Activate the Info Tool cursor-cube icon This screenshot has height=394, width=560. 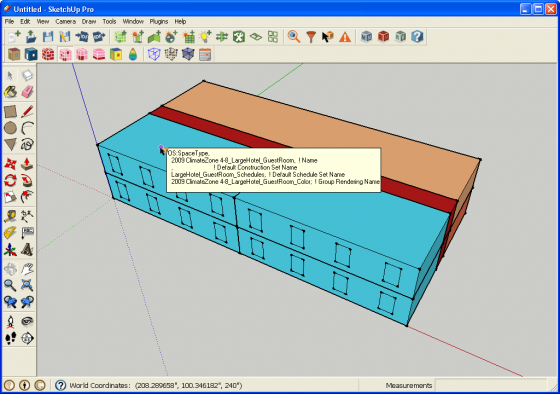pyautogui.click(x=328, y=37)
